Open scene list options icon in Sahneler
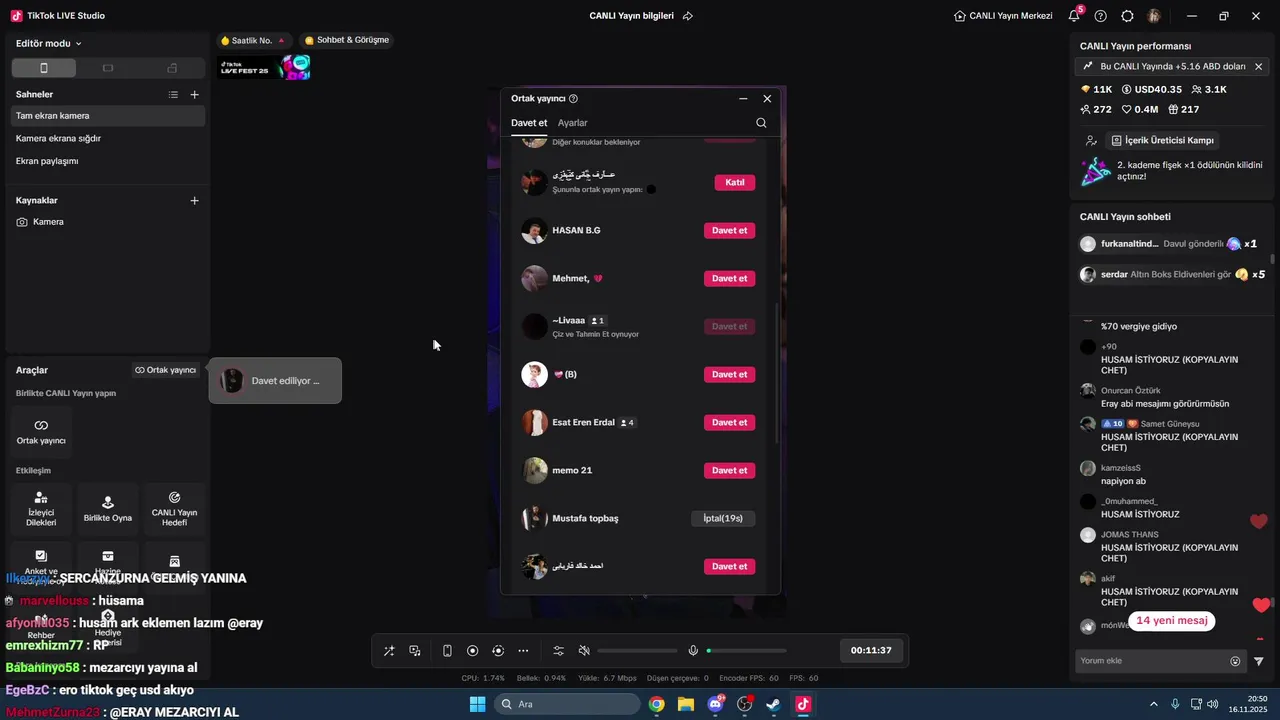1280x720 pixels. point(173,95)
